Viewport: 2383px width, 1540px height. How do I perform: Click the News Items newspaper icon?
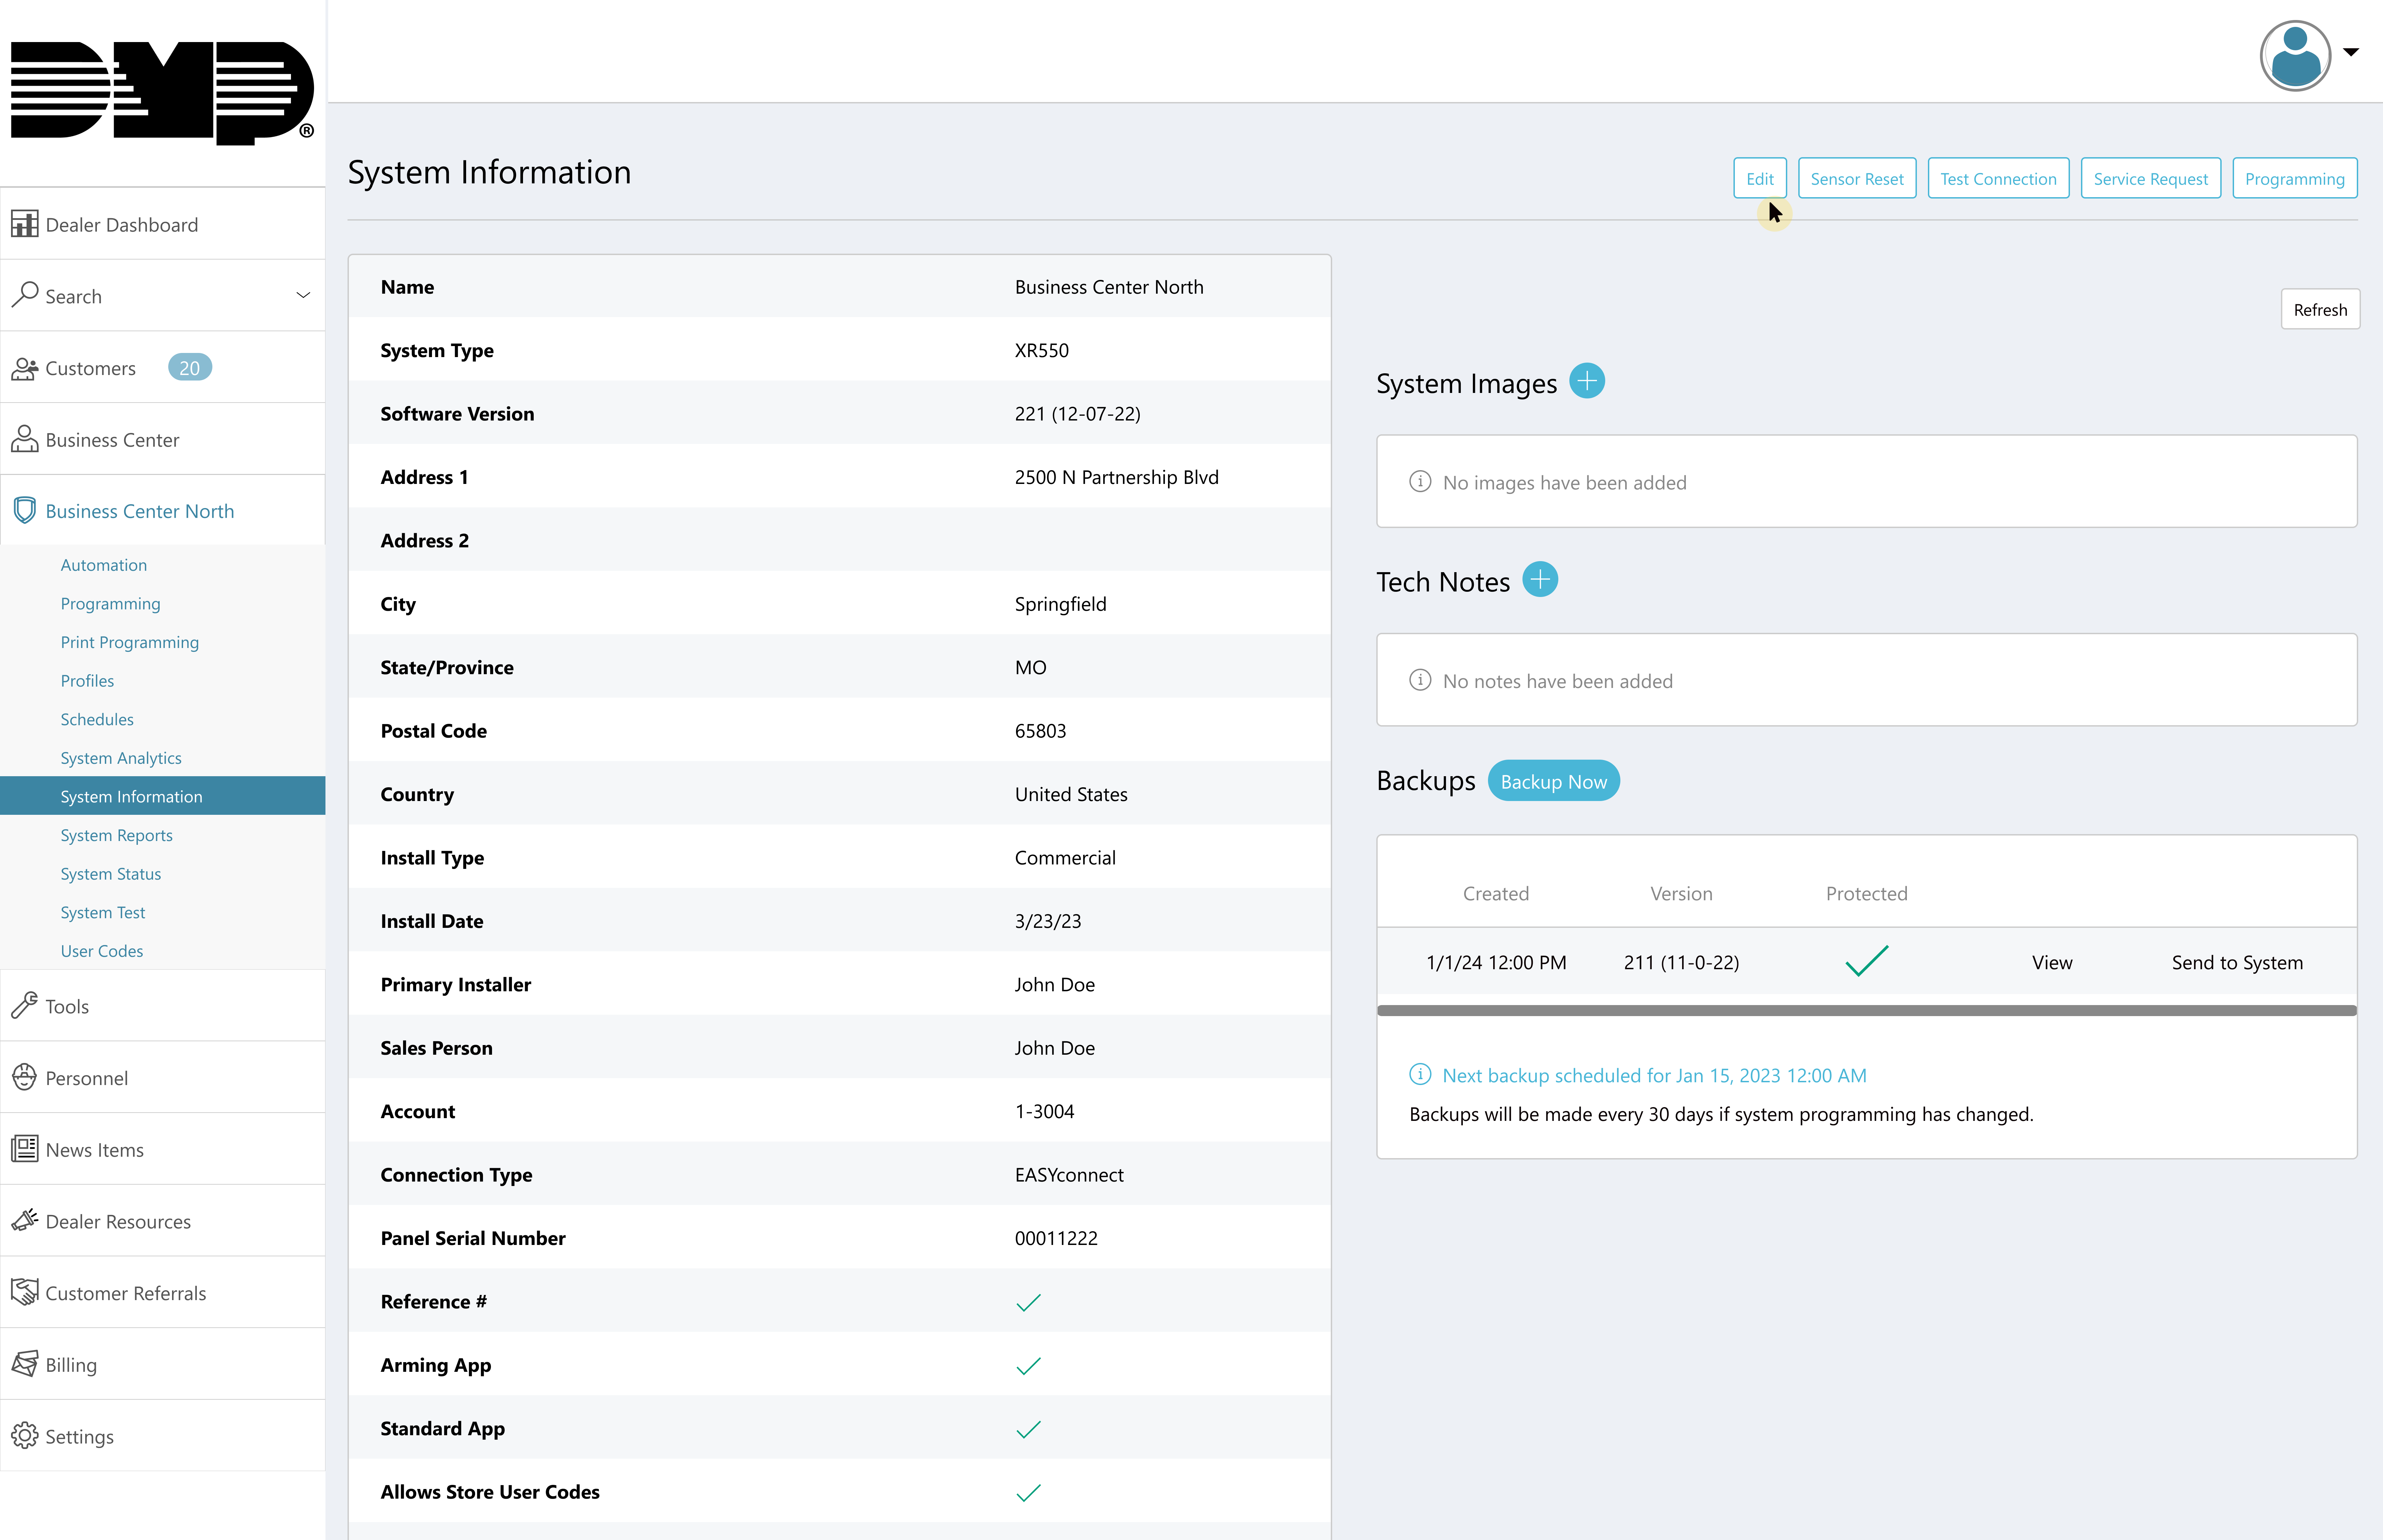[25, 1149]
